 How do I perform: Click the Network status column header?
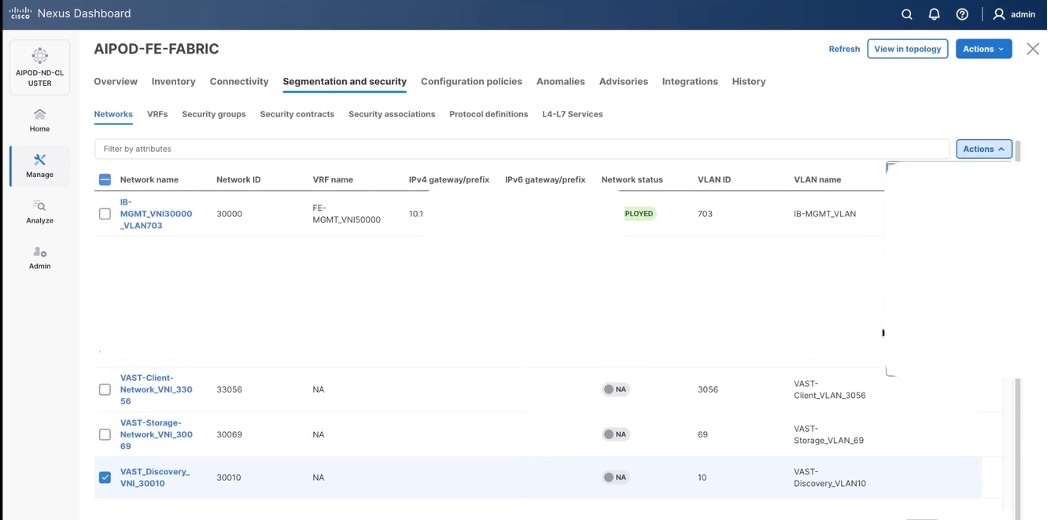click(632, 180)
